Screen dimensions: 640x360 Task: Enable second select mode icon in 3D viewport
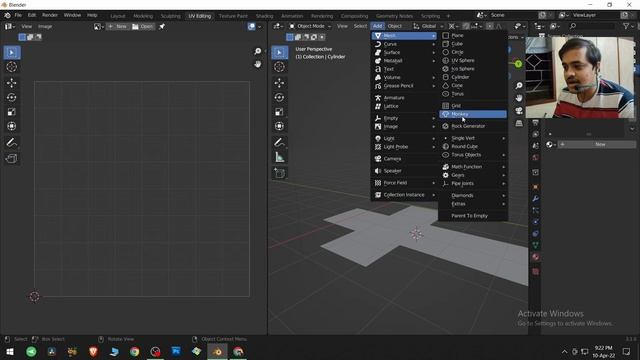[x=298, y=37]
